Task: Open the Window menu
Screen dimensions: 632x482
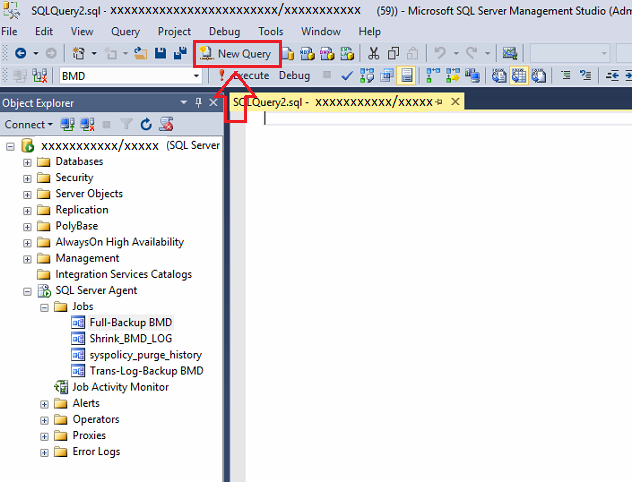Action: [321, 31]
